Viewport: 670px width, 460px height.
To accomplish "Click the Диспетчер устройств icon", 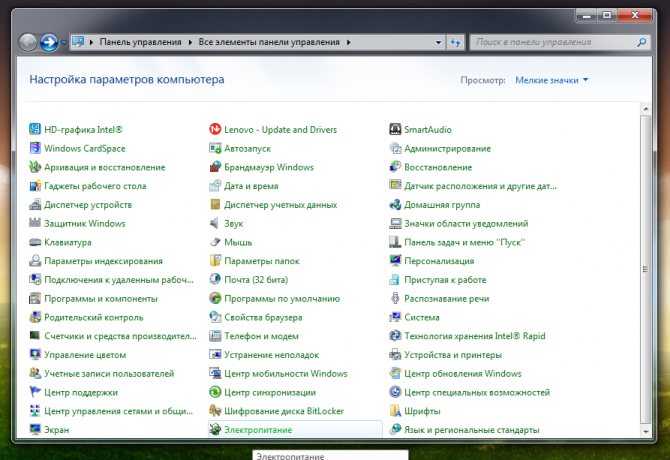I will 35,204.
